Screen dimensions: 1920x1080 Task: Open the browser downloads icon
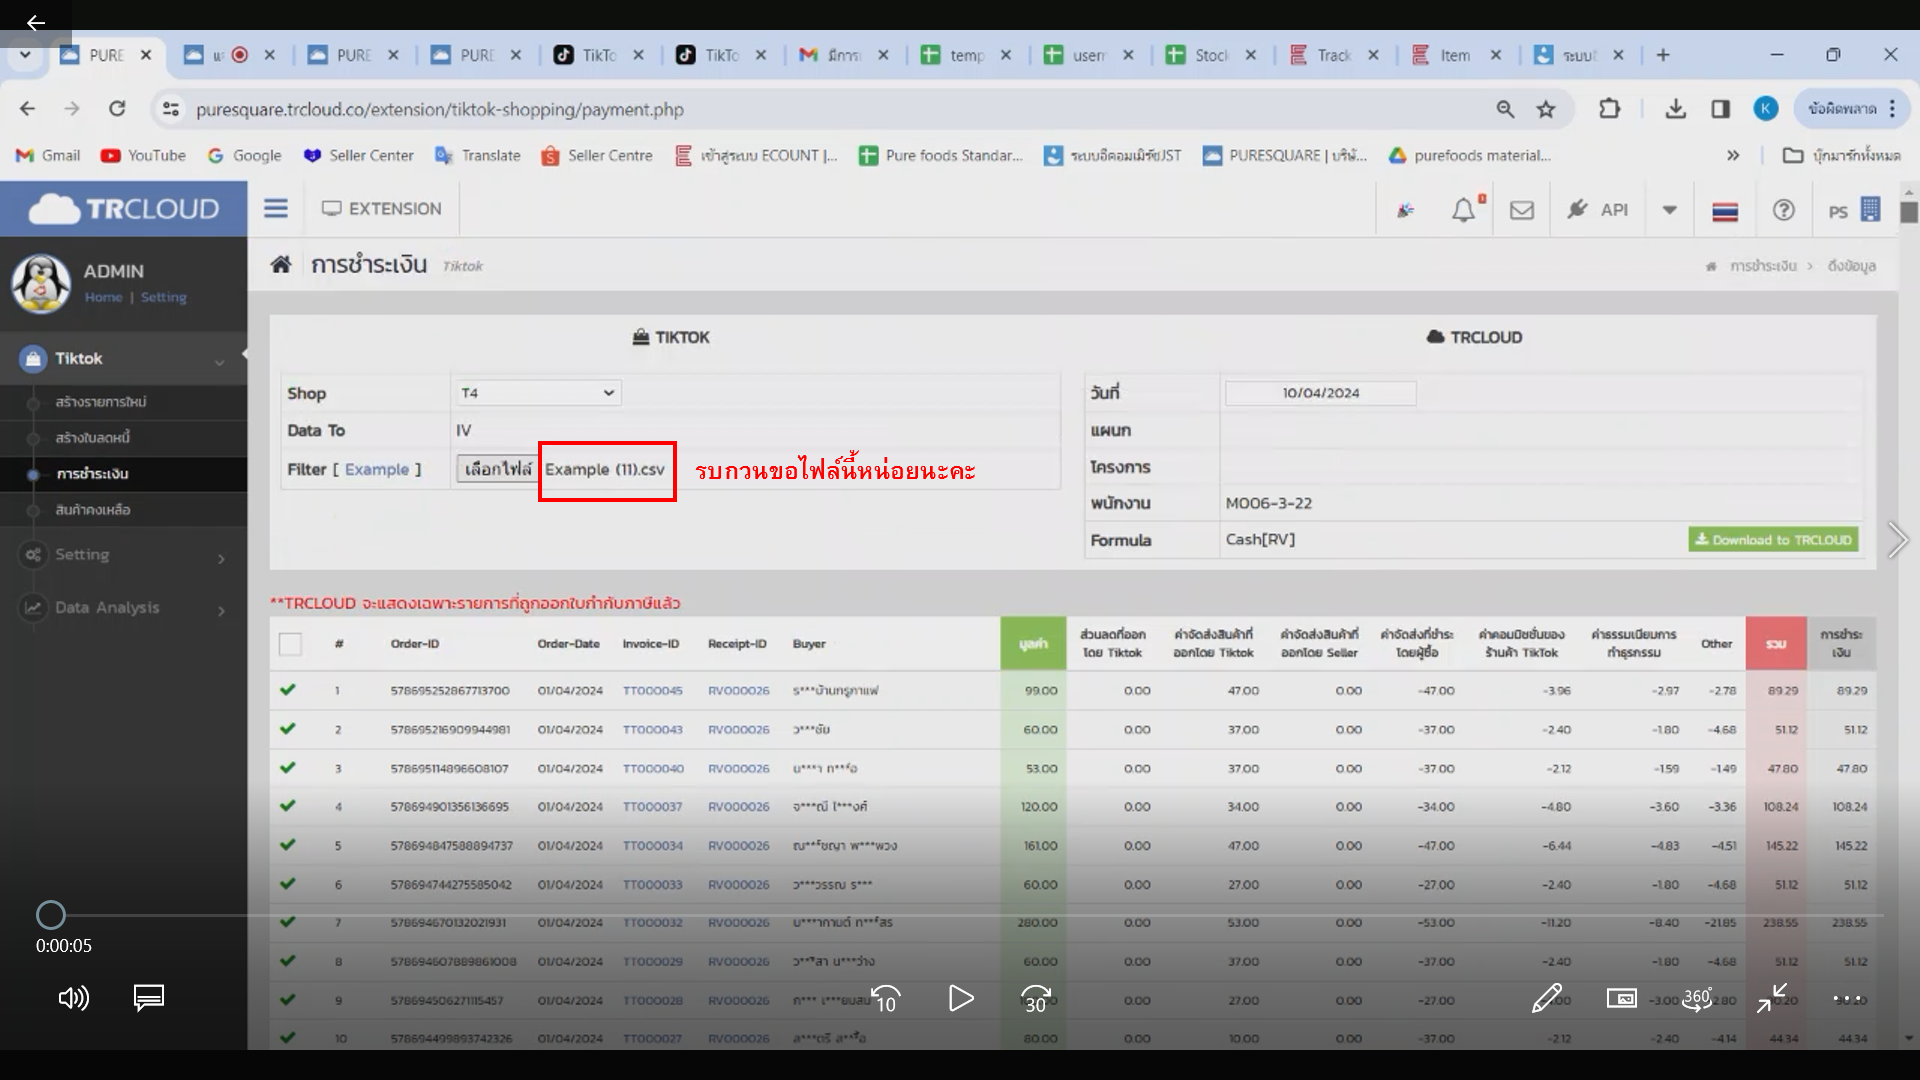1676,109
